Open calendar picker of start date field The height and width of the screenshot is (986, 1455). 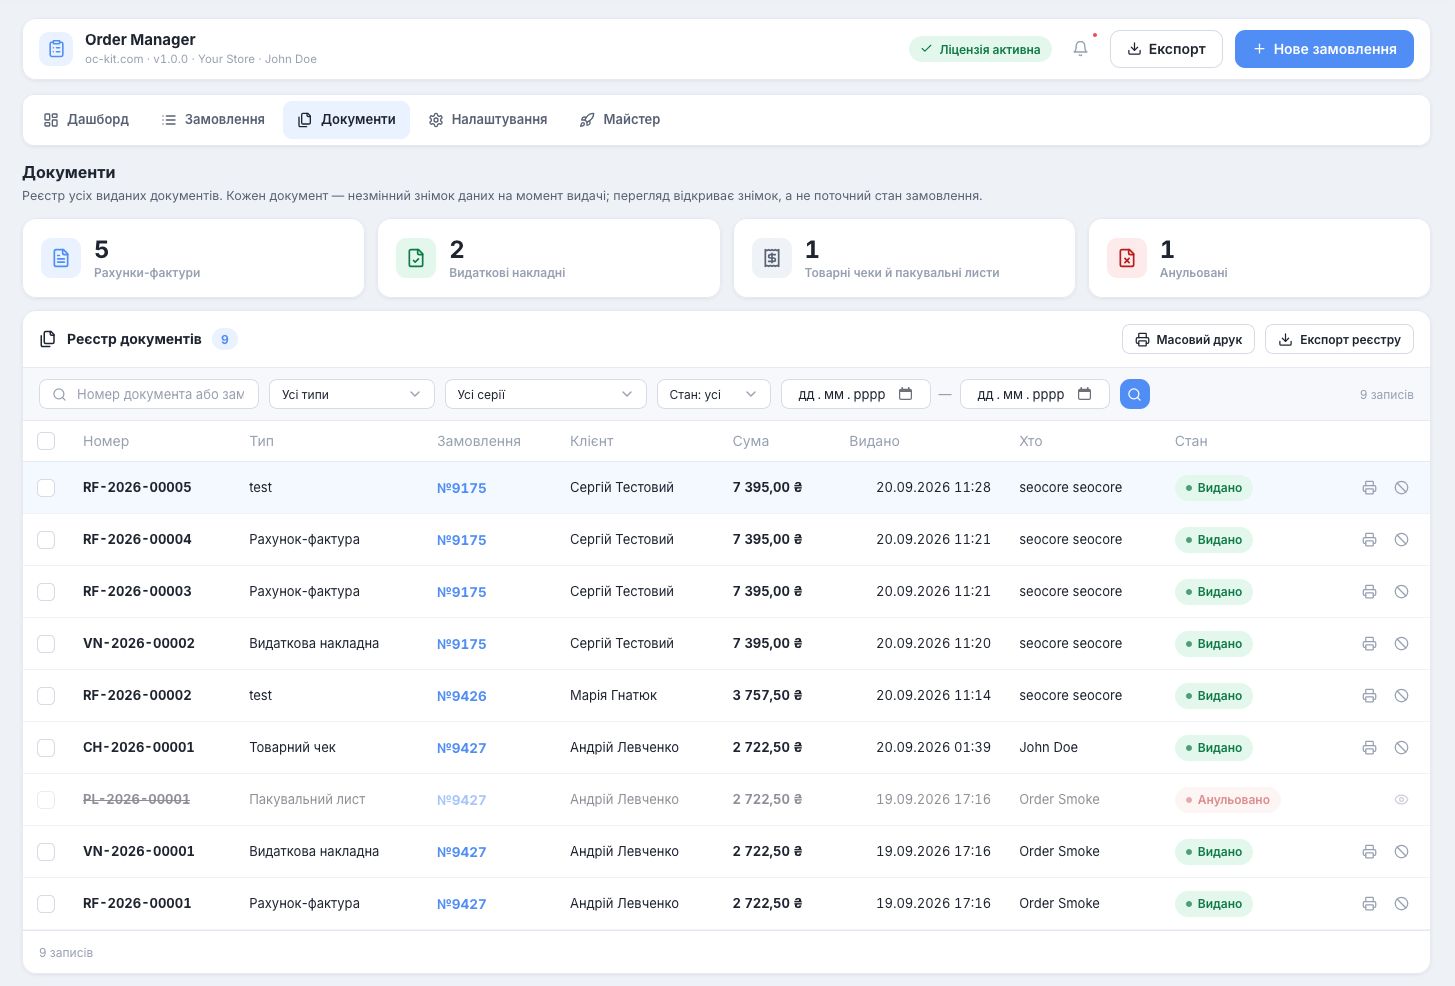pyautogui.click(x=906, y=394)
